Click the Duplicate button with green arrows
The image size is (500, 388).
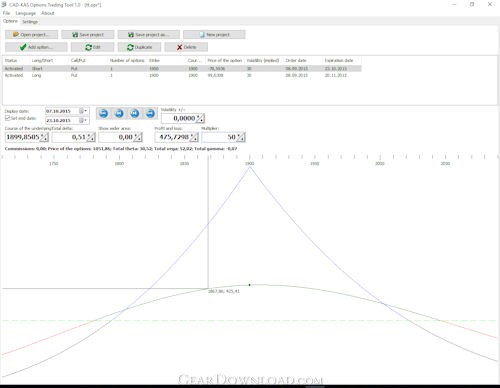[x=139, y=47]
